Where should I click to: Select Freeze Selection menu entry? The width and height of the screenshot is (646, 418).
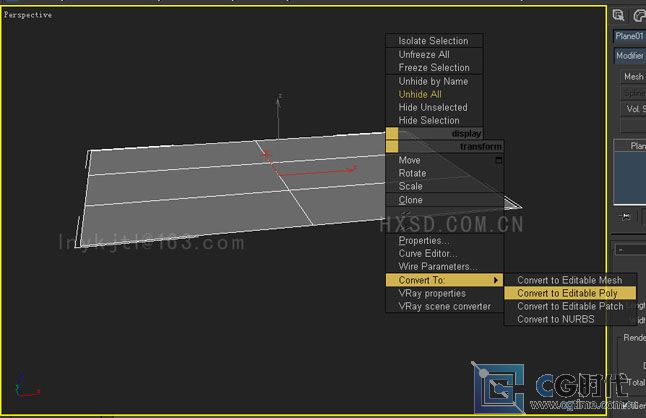click(433, 68)
